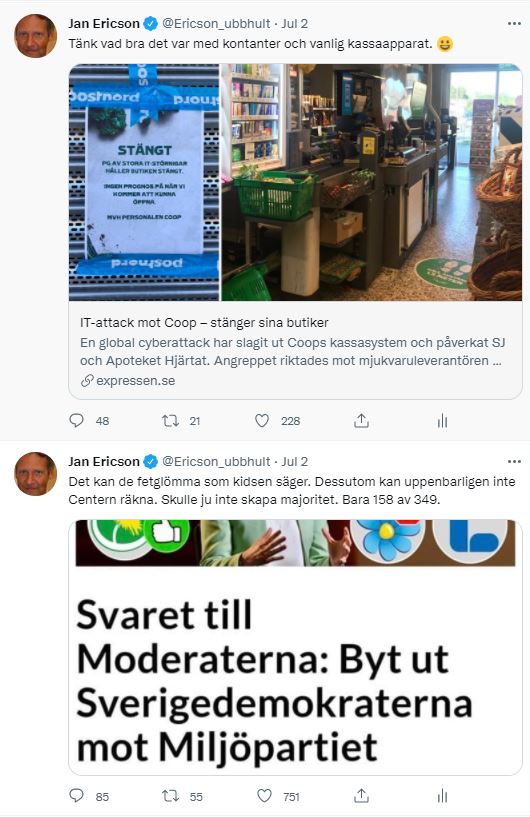This screenshot has width=530, height=817.
Task: Open the Jul 2 timestamp of the first tweet
Action: pos(294,23)
